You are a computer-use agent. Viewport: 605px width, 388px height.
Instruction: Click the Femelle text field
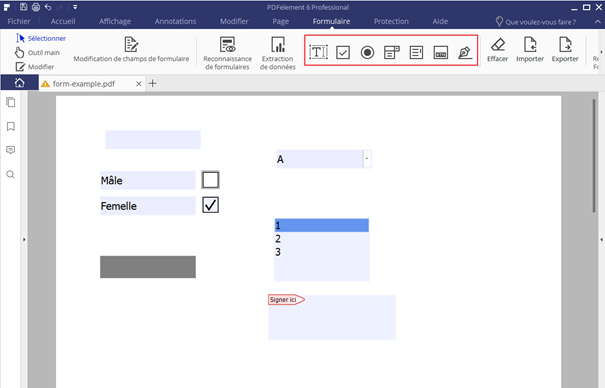(148, 206)
